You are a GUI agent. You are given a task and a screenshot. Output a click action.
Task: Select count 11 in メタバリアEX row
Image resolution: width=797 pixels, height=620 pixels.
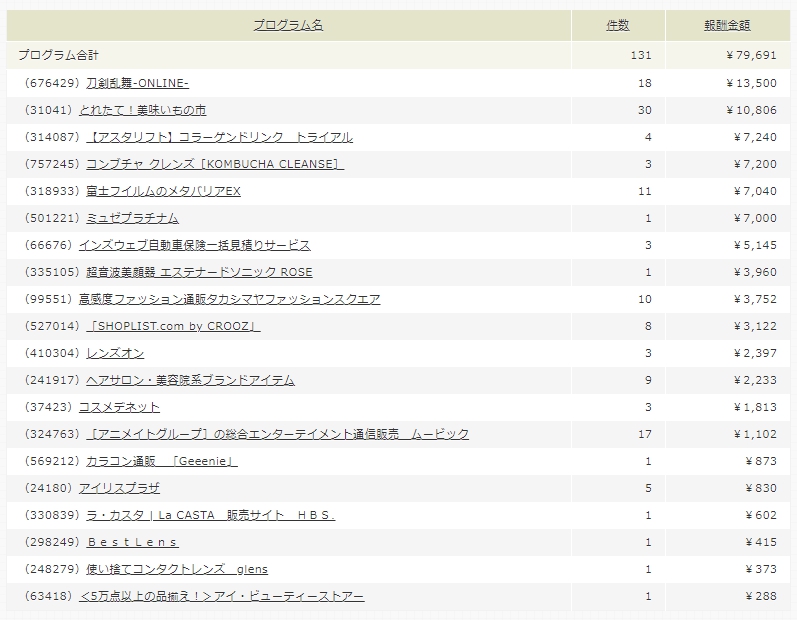point(645,191)
